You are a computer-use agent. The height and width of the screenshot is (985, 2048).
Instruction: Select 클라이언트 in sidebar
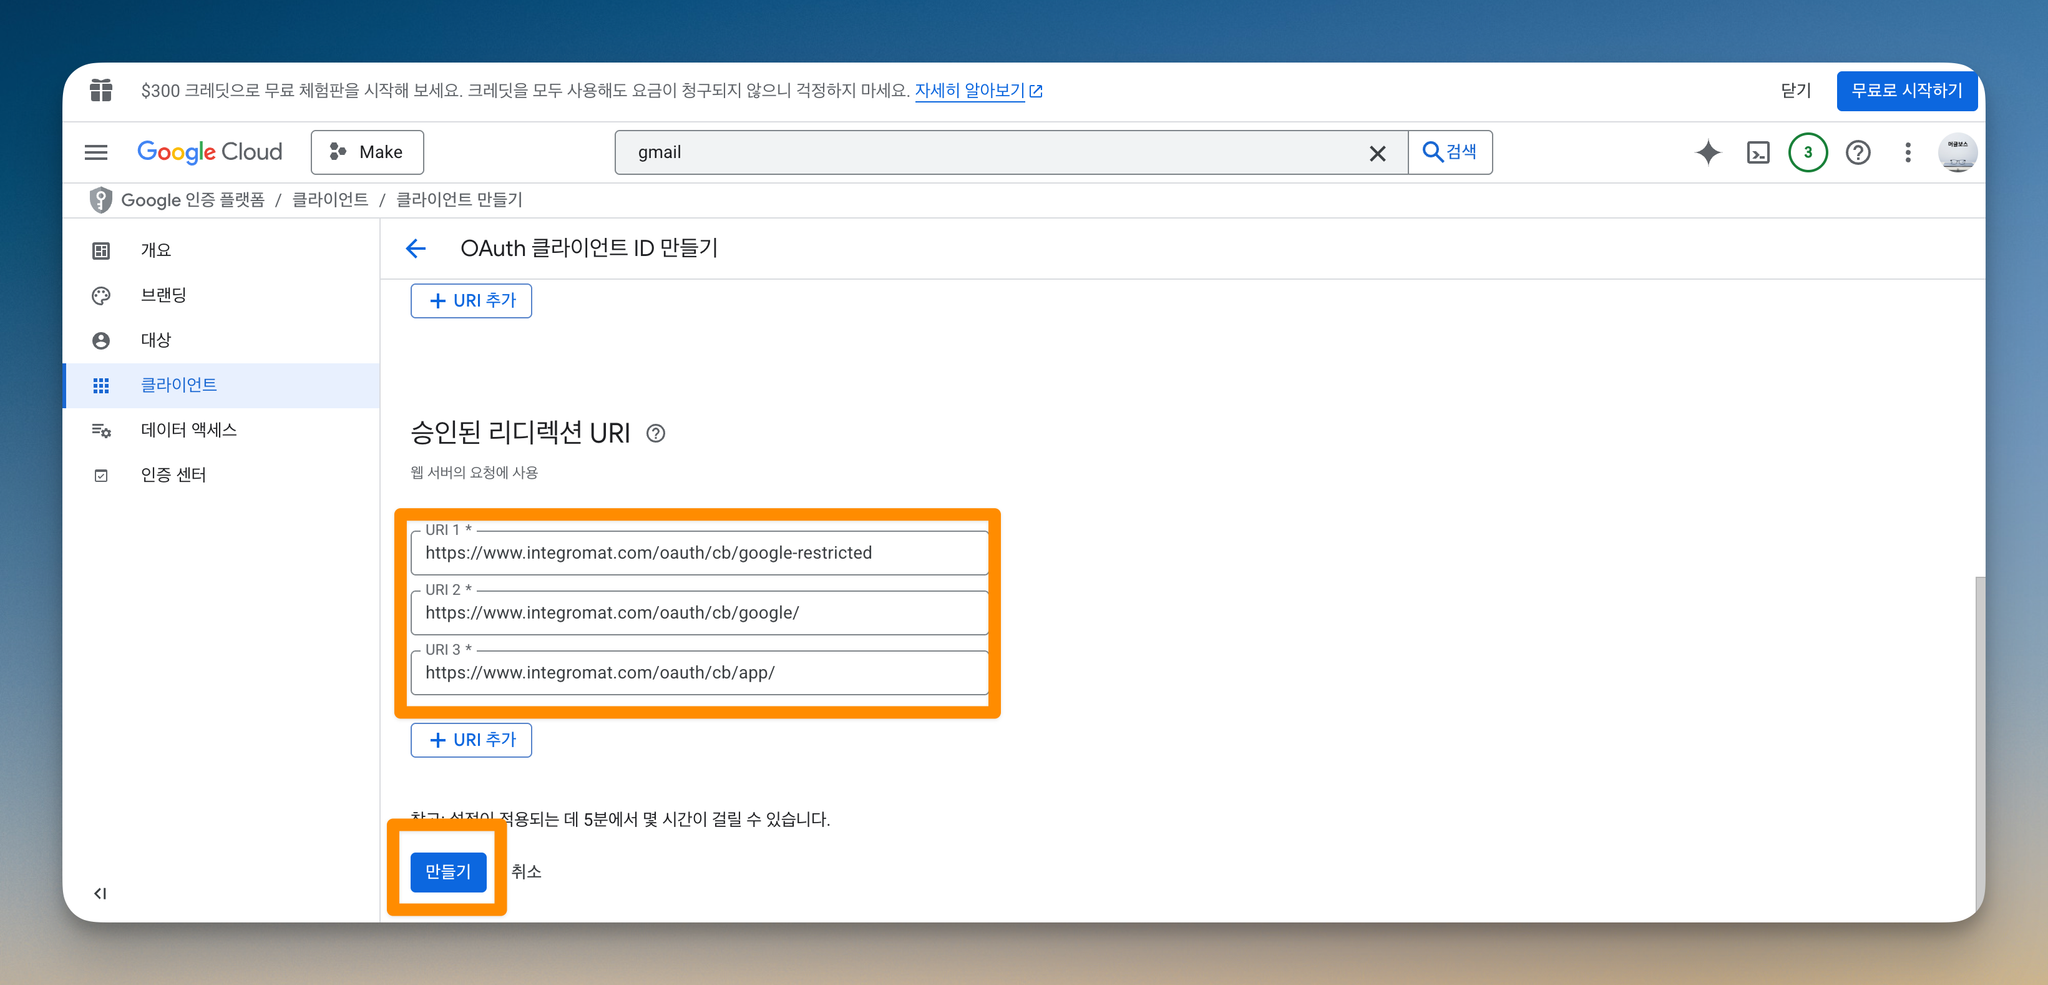[x=221, y=385]
